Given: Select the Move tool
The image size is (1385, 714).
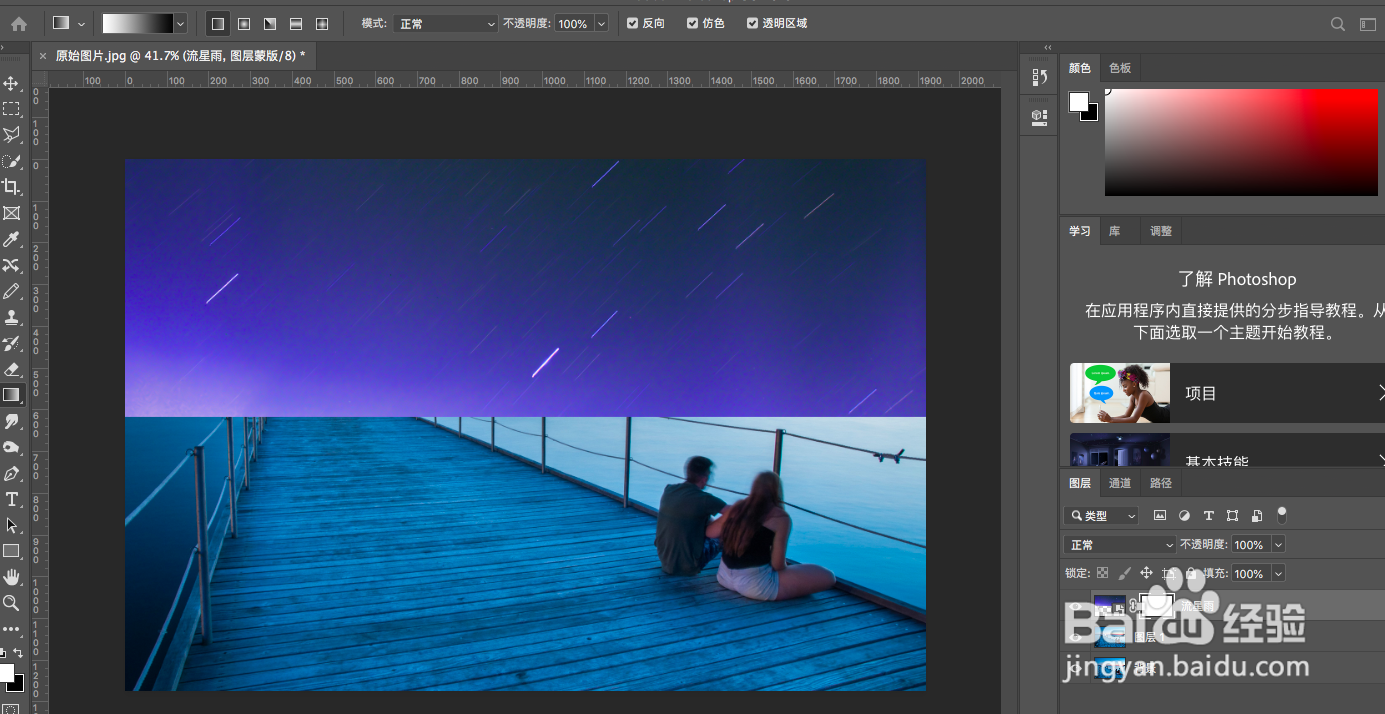Looking at the screenshot, I should [12, 83].
